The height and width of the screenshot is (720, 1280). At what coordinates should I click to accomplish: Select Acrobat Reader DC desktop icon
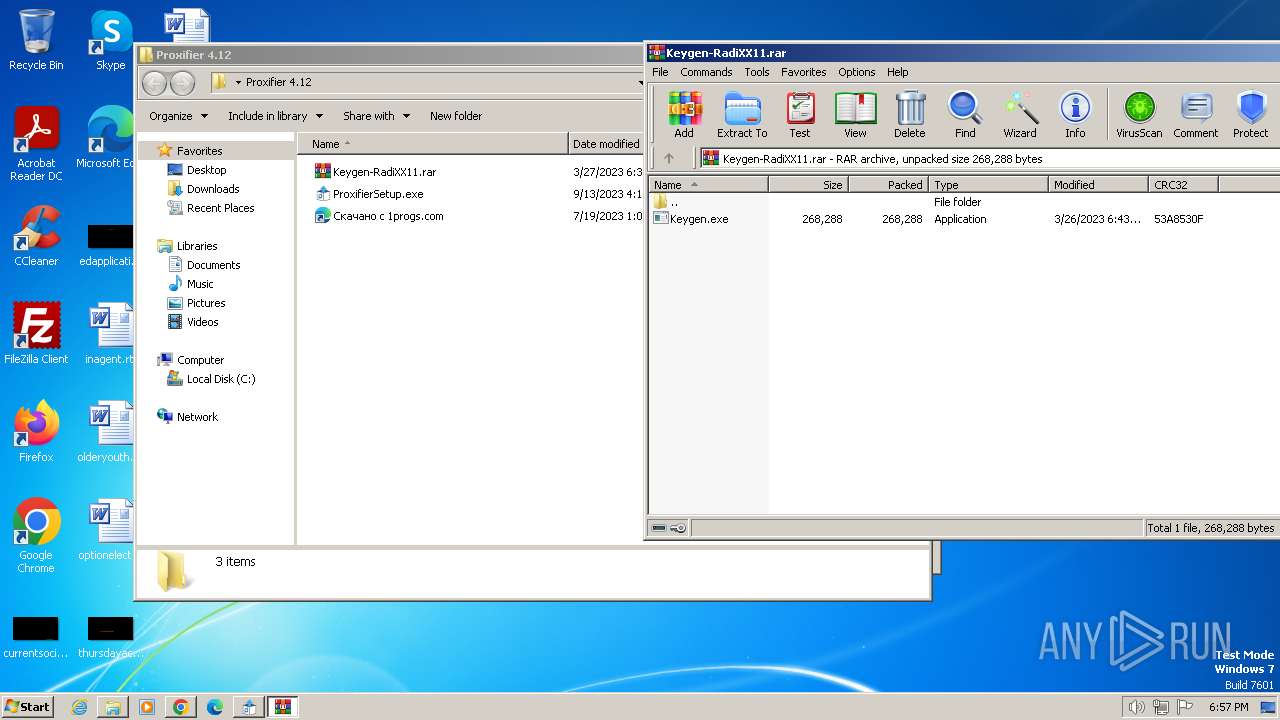tap(36, 144)
